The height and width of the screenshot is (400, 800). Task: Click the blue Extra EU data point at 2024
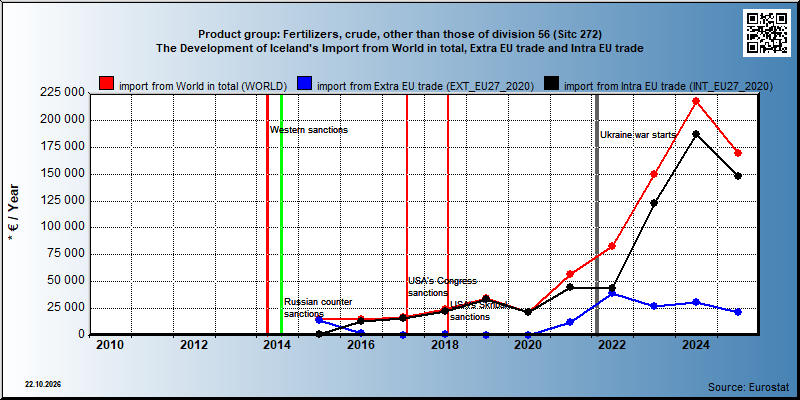(x=696, y=302)
